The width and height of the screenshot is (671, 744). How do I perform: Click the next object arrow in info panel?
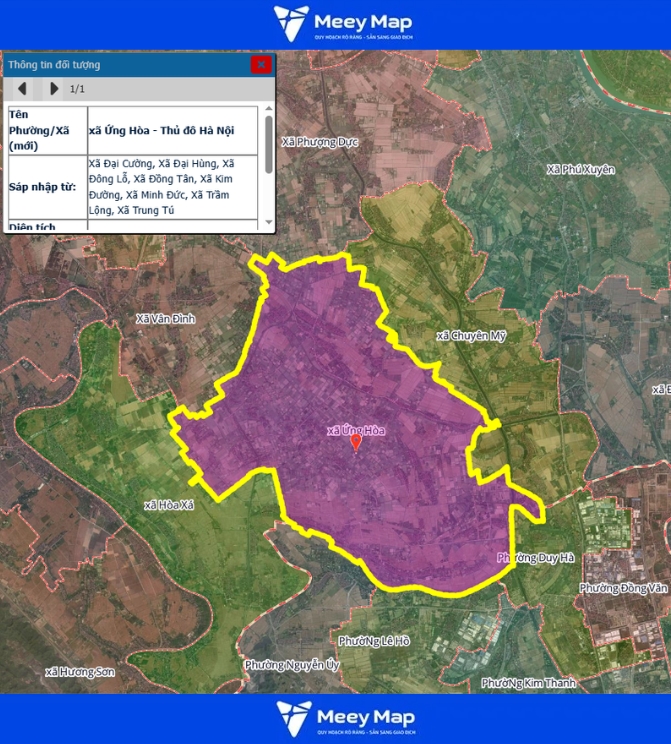coord(54,89)
